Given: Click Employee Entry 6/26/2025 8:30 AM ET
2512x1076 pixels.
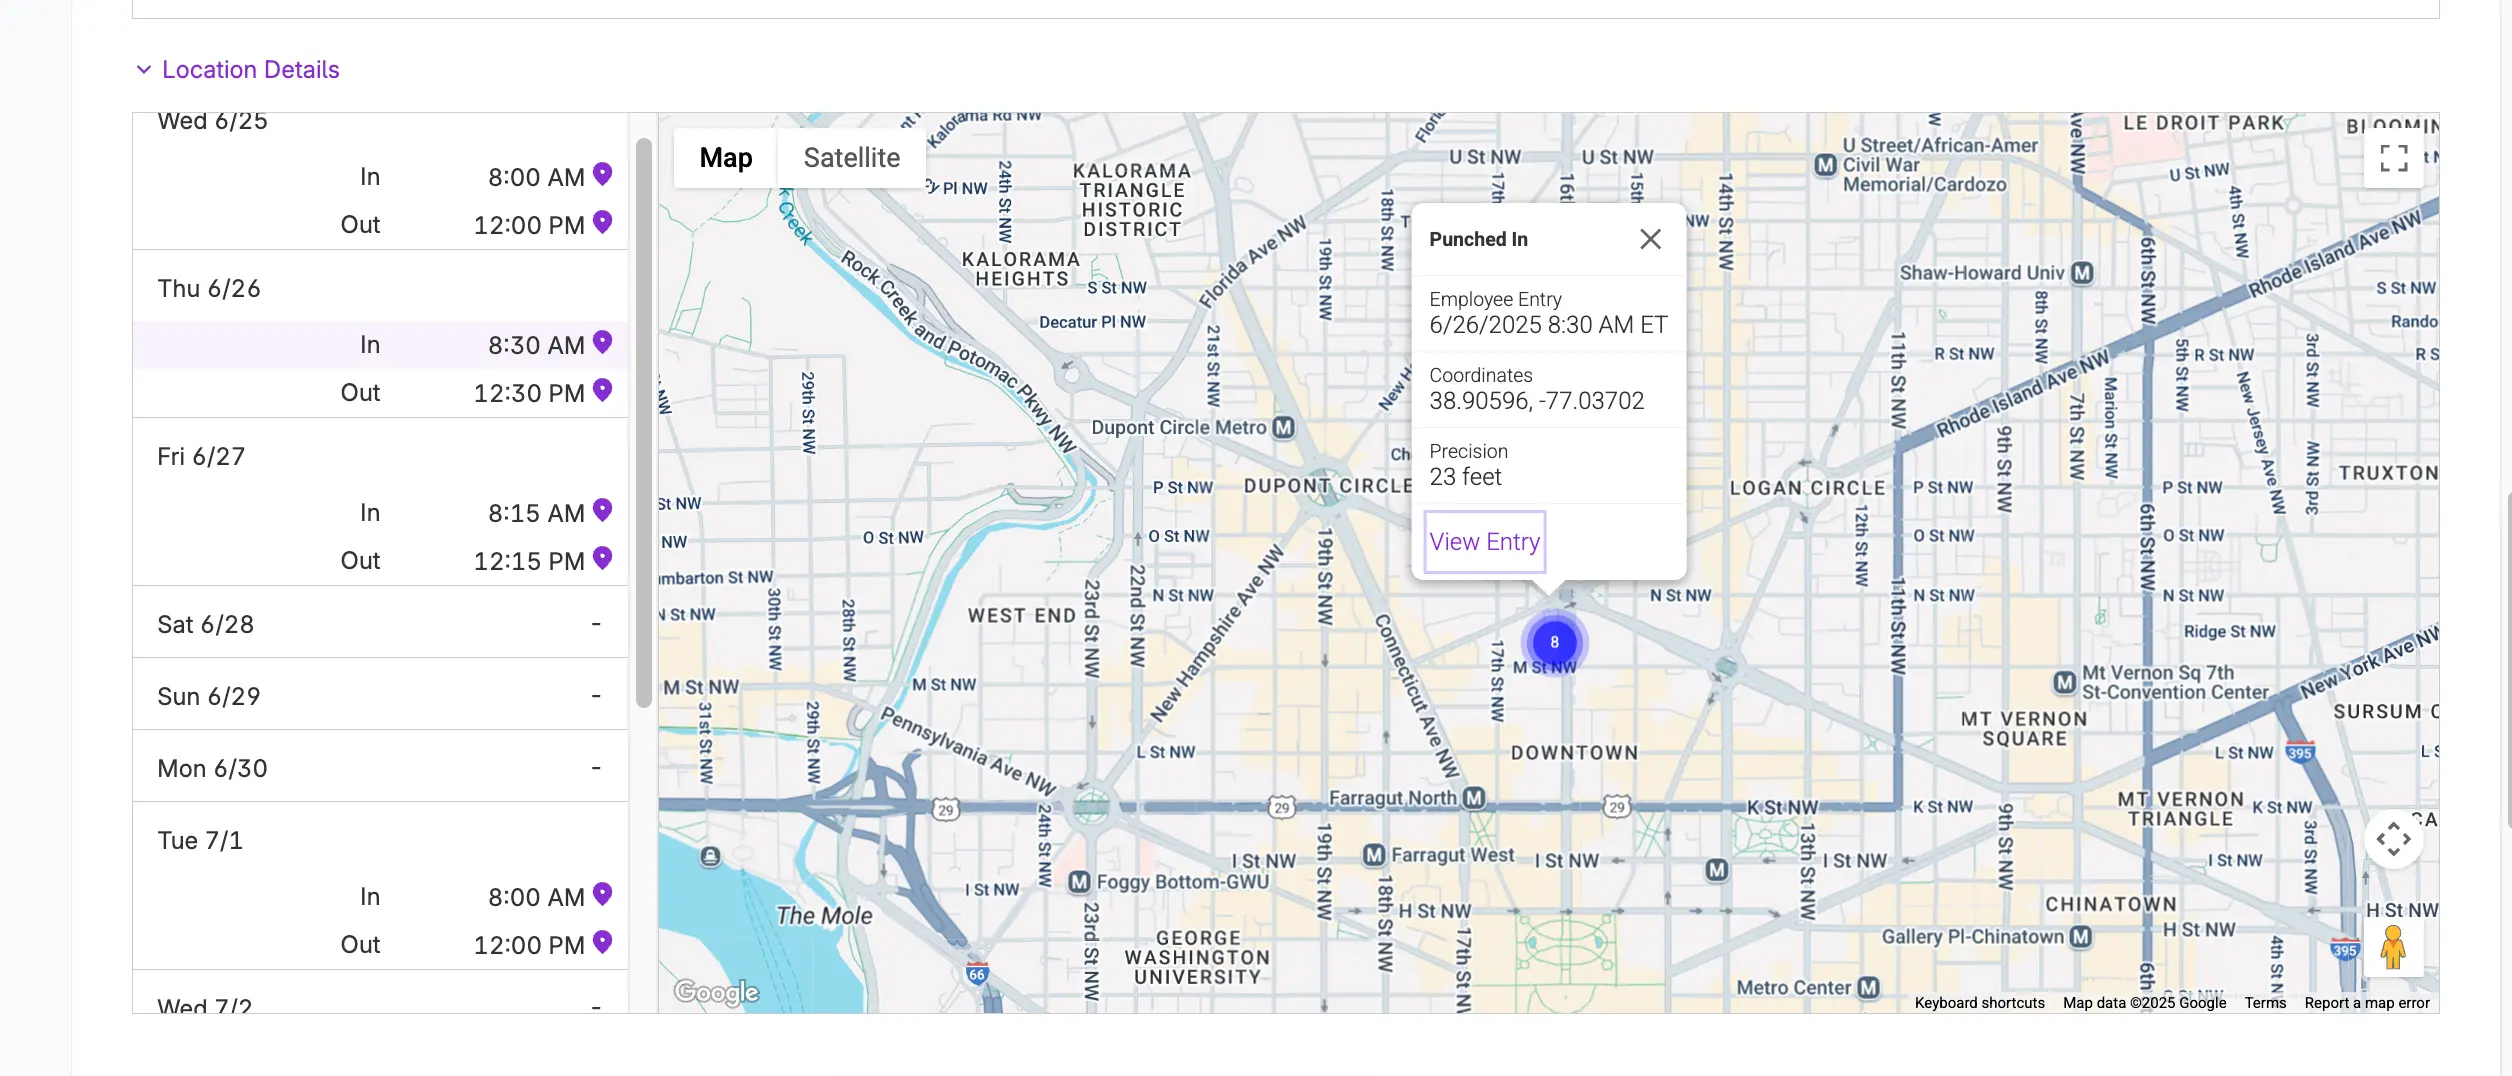Looking at the screenshot, I should (x=1548, y=313).
